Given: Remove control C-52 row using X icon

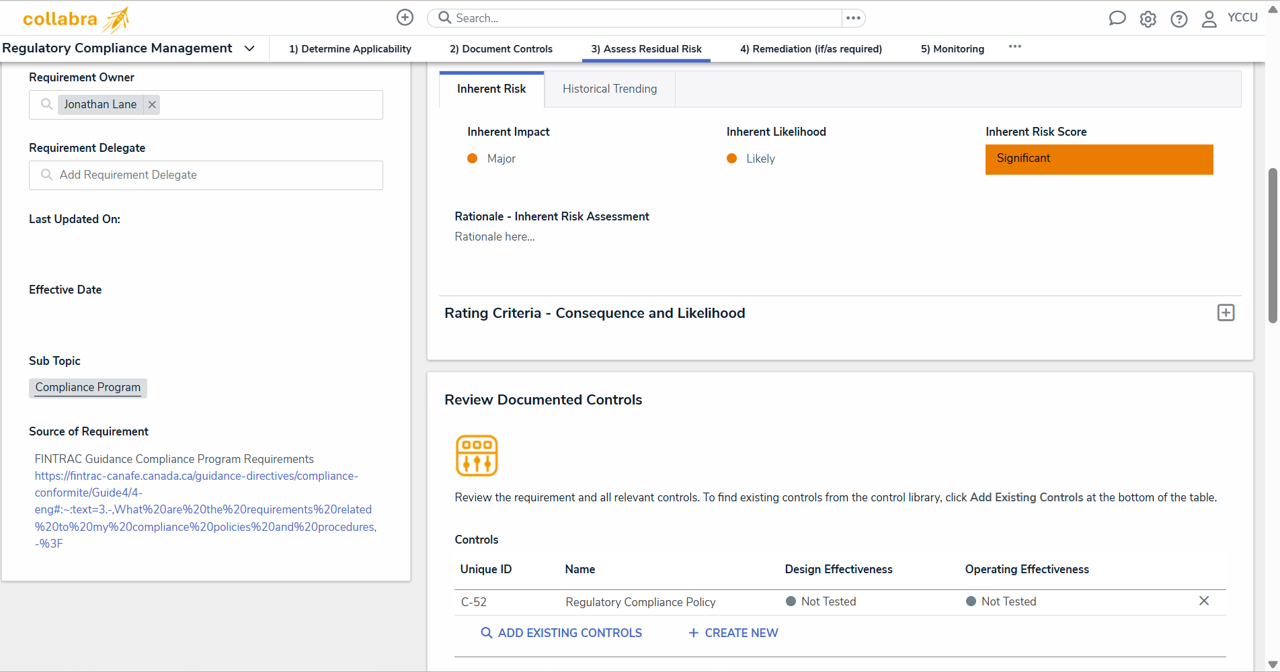Looking at the screenshot, I should tap(1204, 601).
